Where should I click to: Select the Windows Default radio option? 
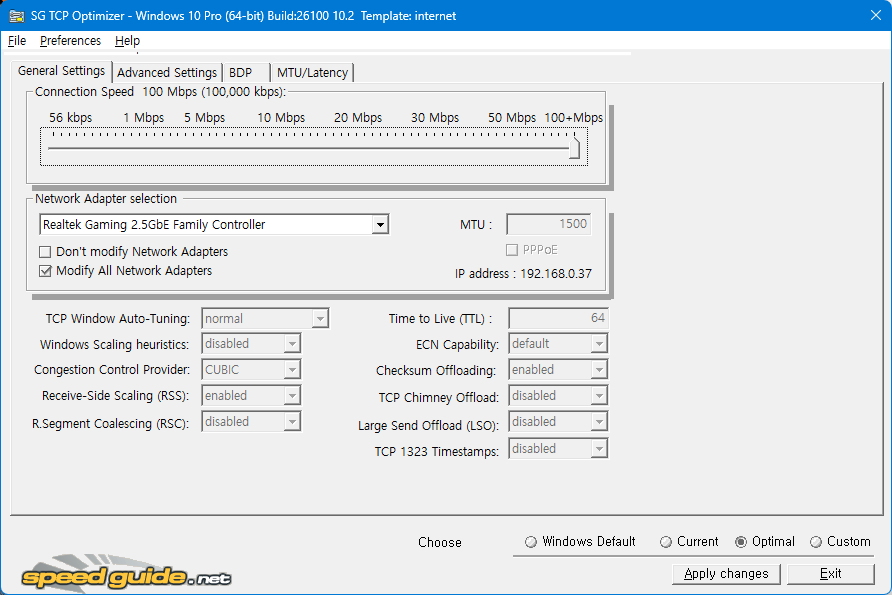tap(531, 542)
